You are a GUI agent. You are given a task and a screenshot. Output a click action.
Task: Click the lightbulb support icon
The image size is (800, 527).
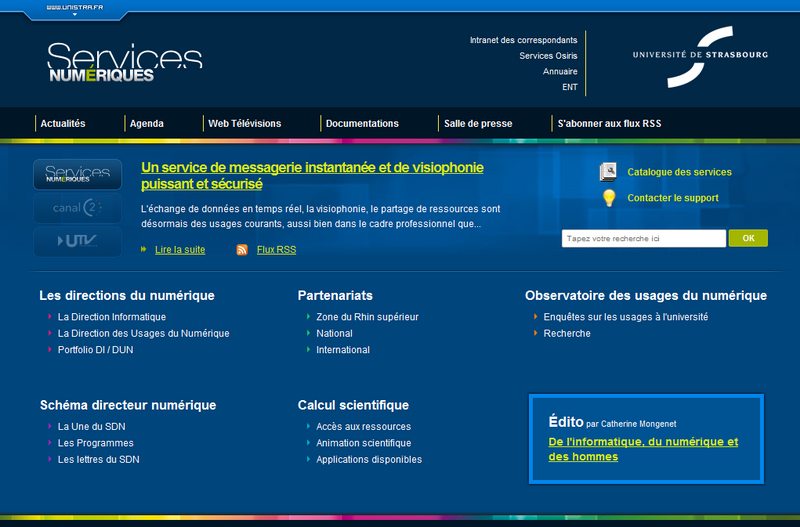[x=608, y=198]
